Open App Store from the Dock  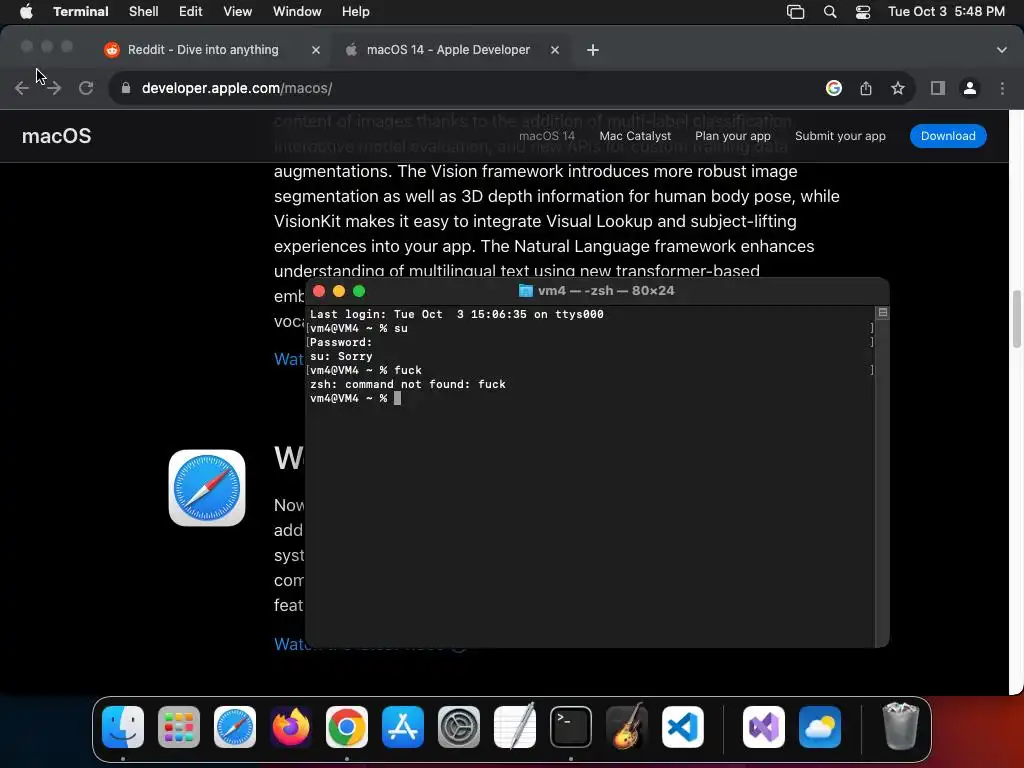403,727
